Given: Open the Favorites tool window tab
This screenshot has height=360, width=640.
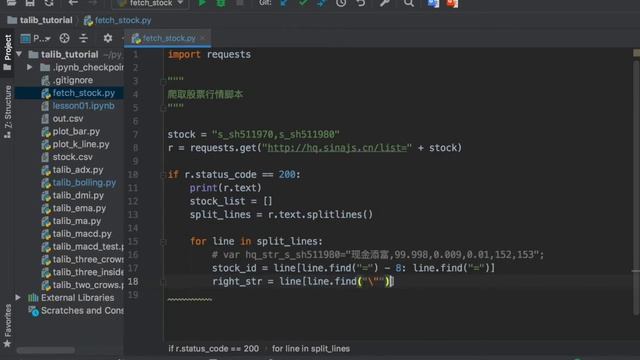Looking at the screenshot, I should click(x=7, y=326).
